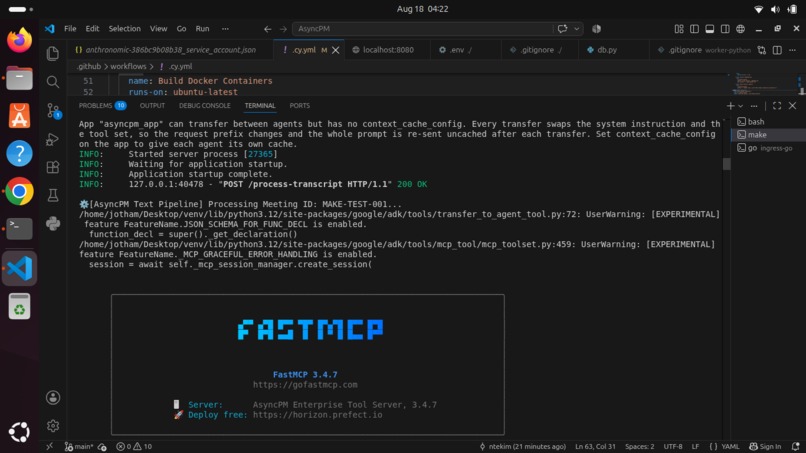Click the YAML language mode indicator
806x453 pixels.
[724, 446]
